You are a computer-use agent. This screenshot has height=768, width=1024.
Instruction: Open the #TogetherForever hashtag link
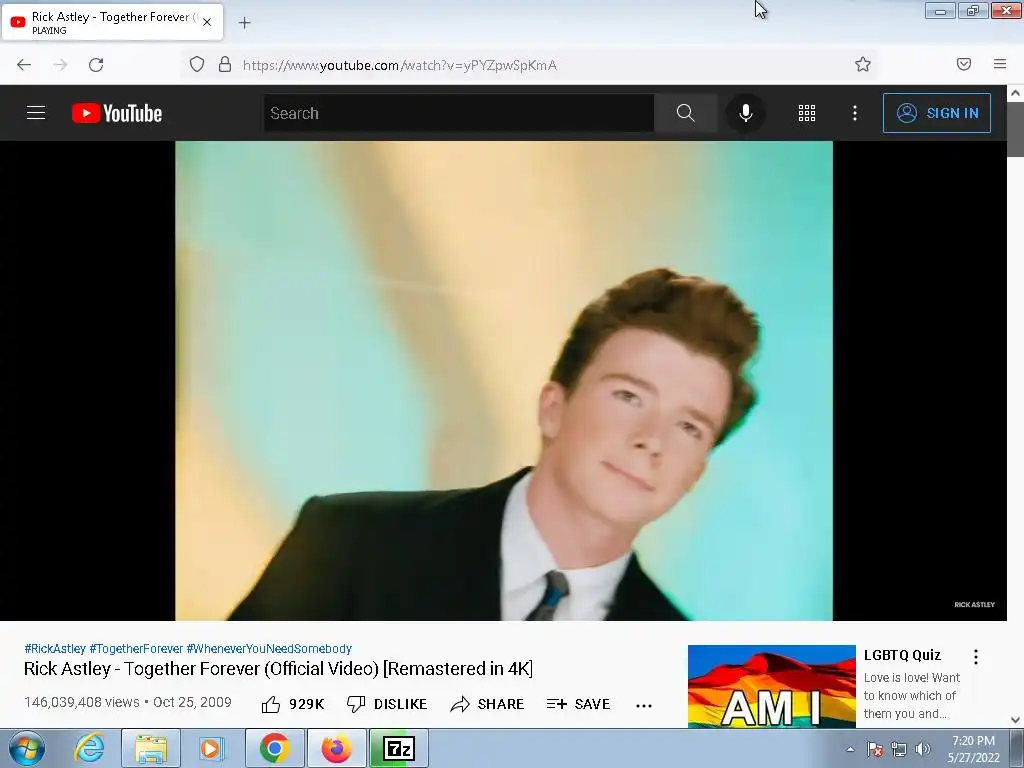(136, 648)
